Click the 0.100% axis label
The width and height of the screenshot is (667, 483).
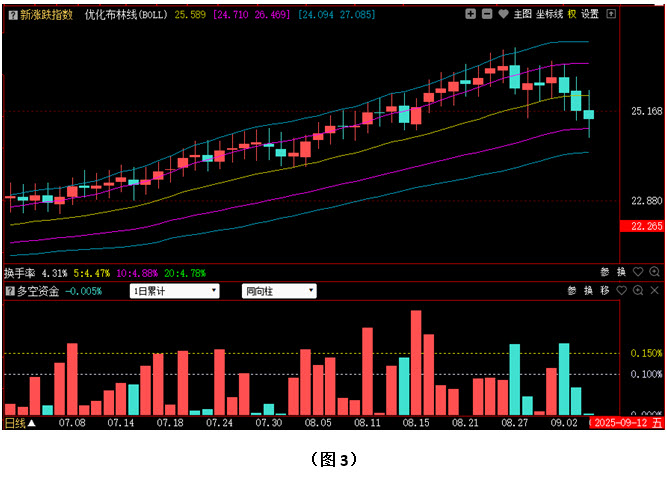click(647, 374)
